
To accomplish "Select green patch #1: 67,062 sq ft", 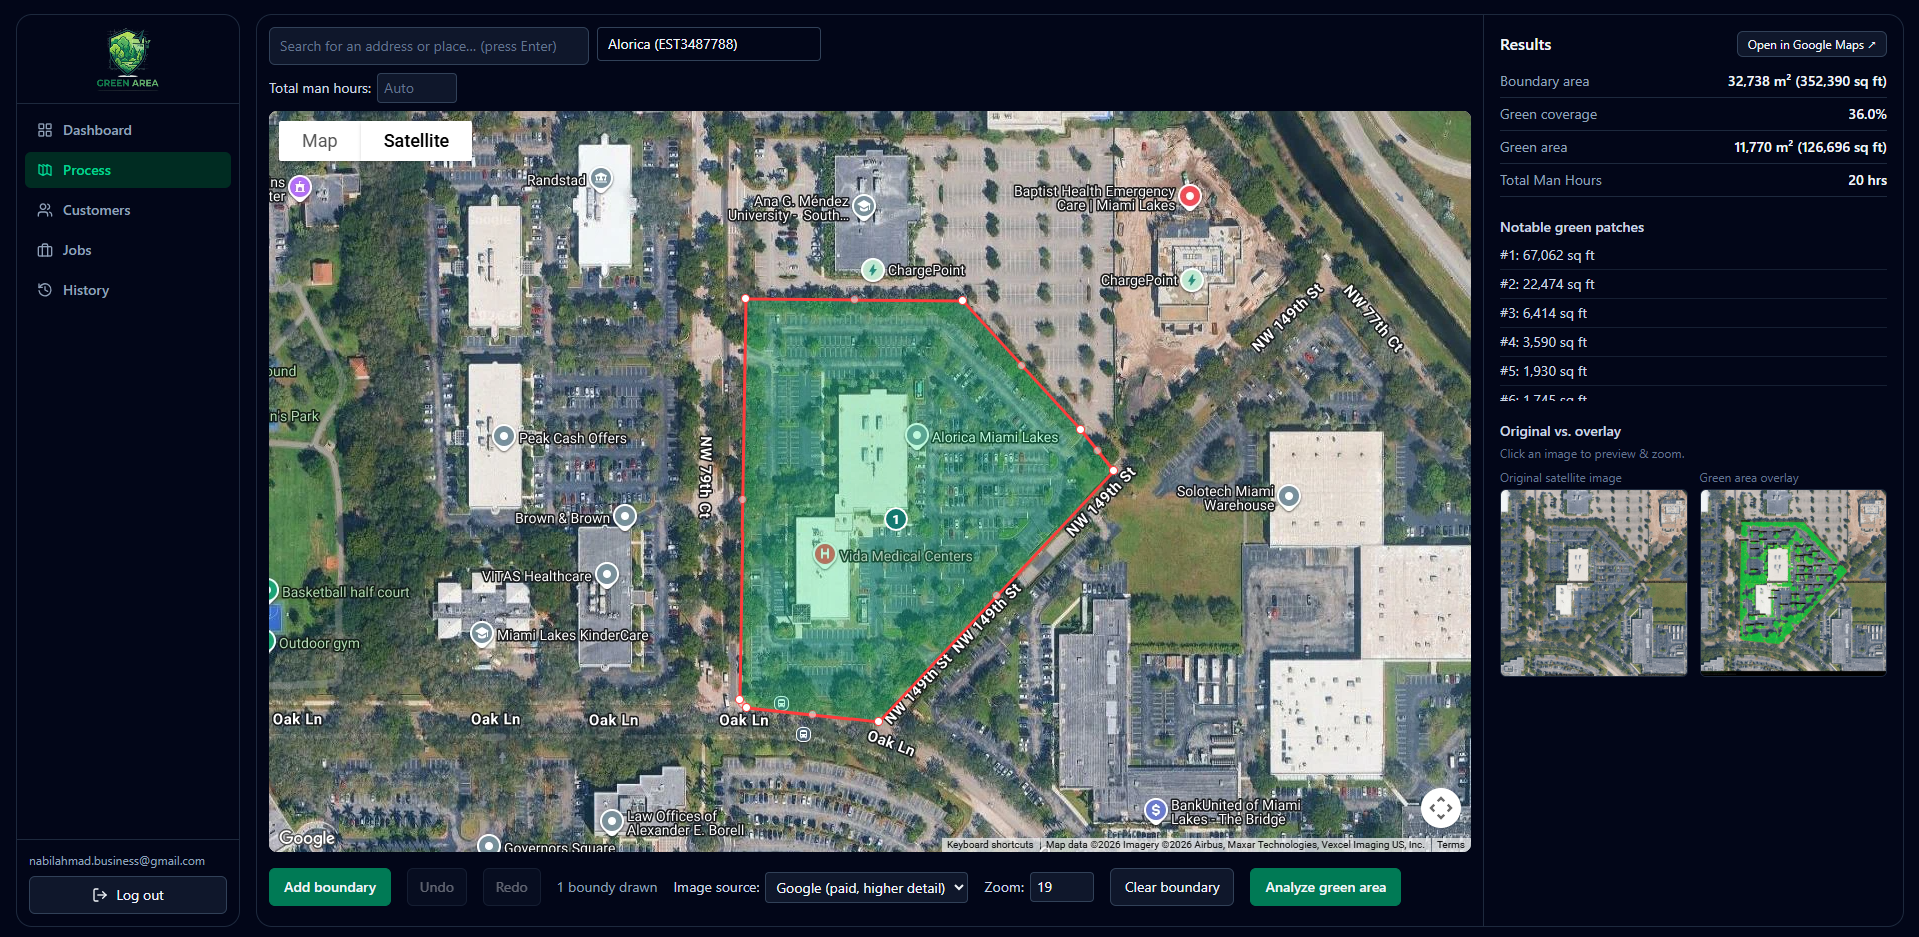I will click(1693, 255).
